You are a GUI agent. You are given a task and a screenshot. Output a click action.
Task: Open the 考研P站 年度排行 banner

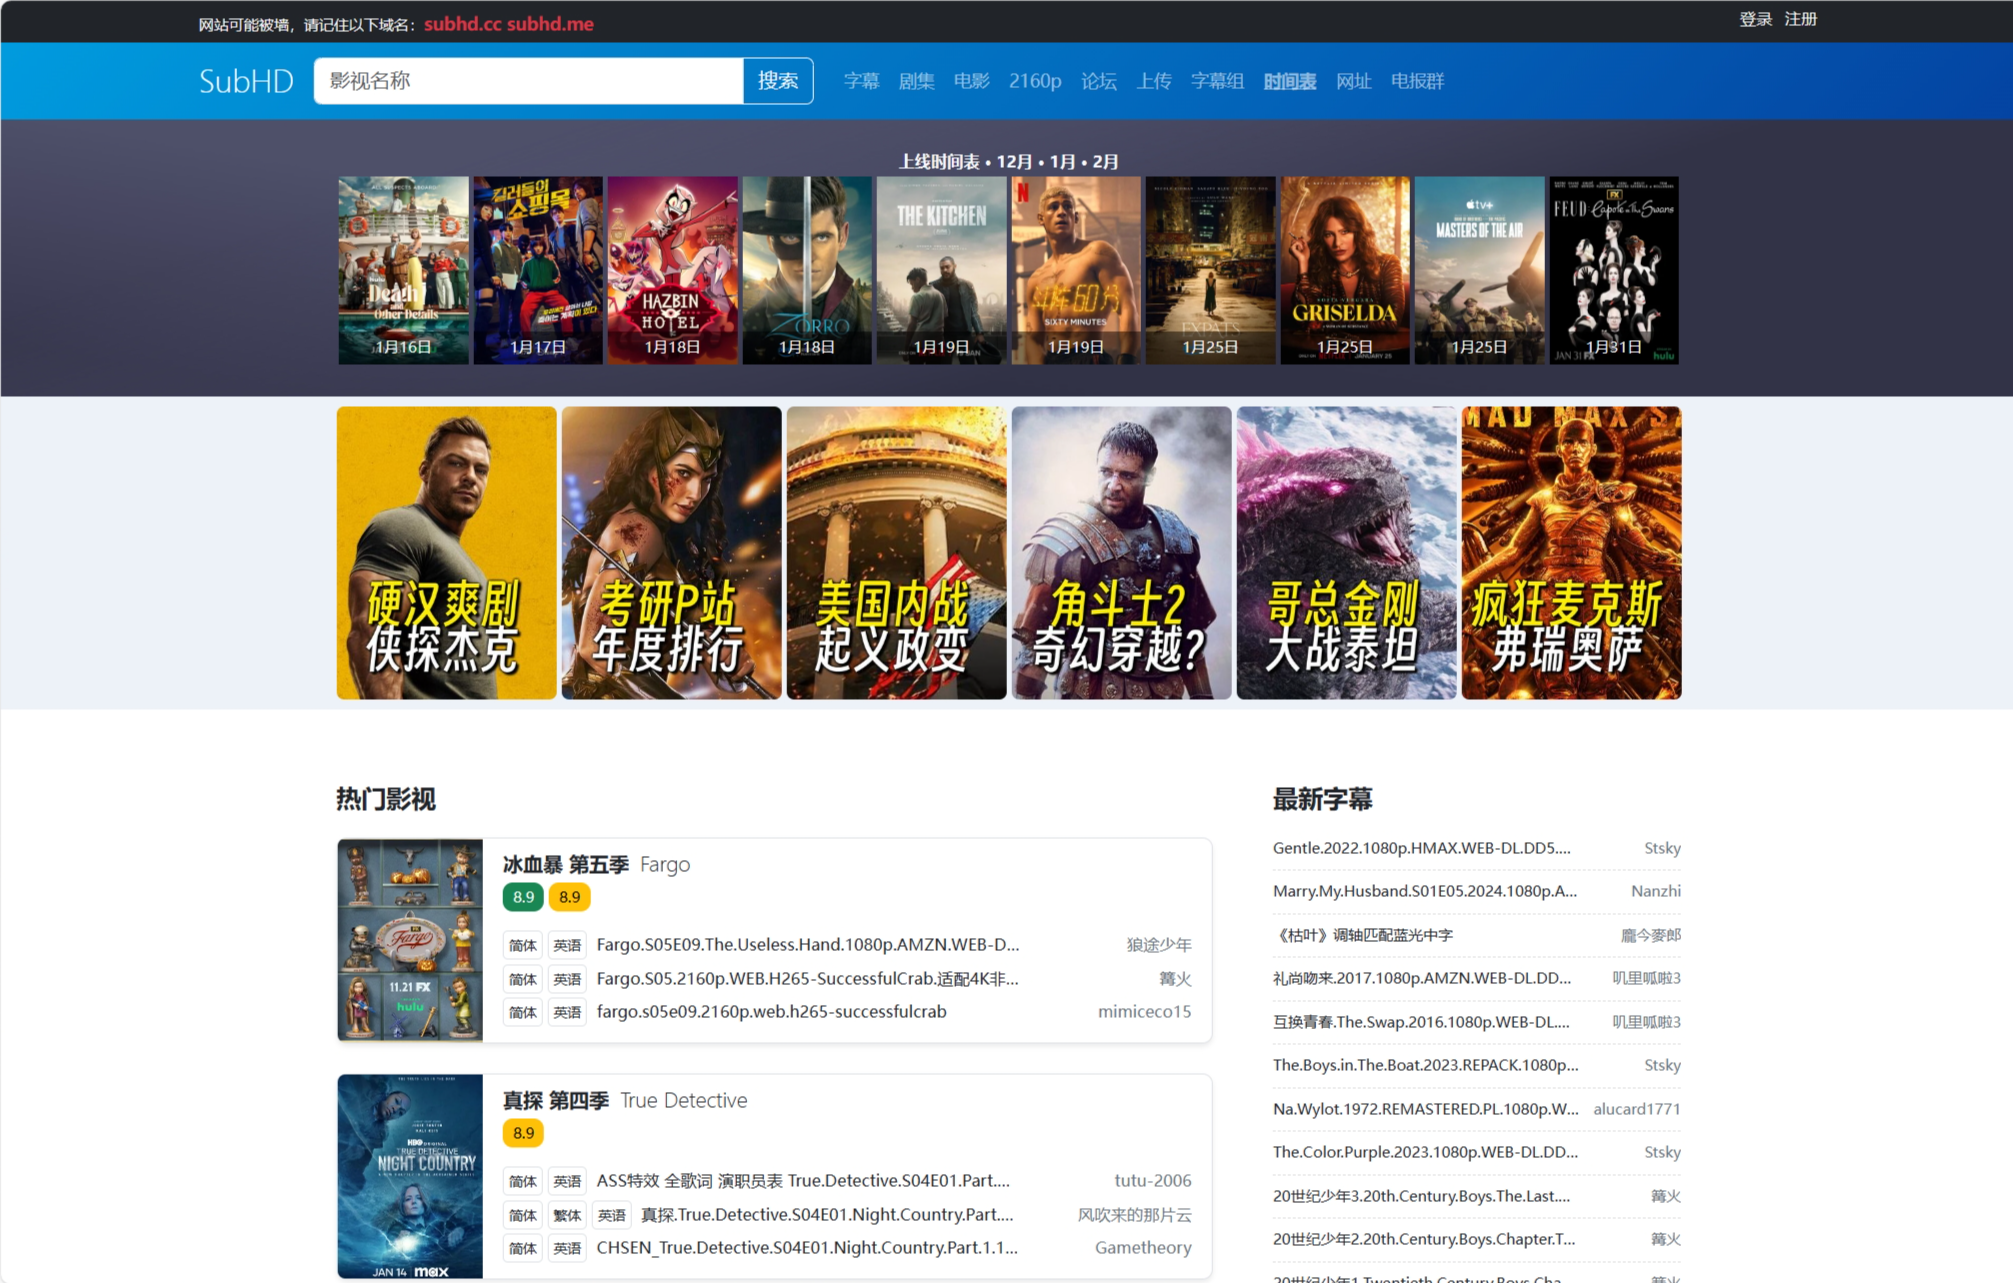point(672,552)
